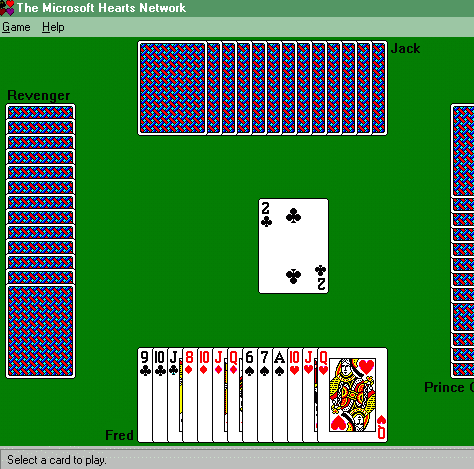The width and height of the screenshot is (474, 469).
Task: Play the 10 of clubs
Action: click(160, 395)
